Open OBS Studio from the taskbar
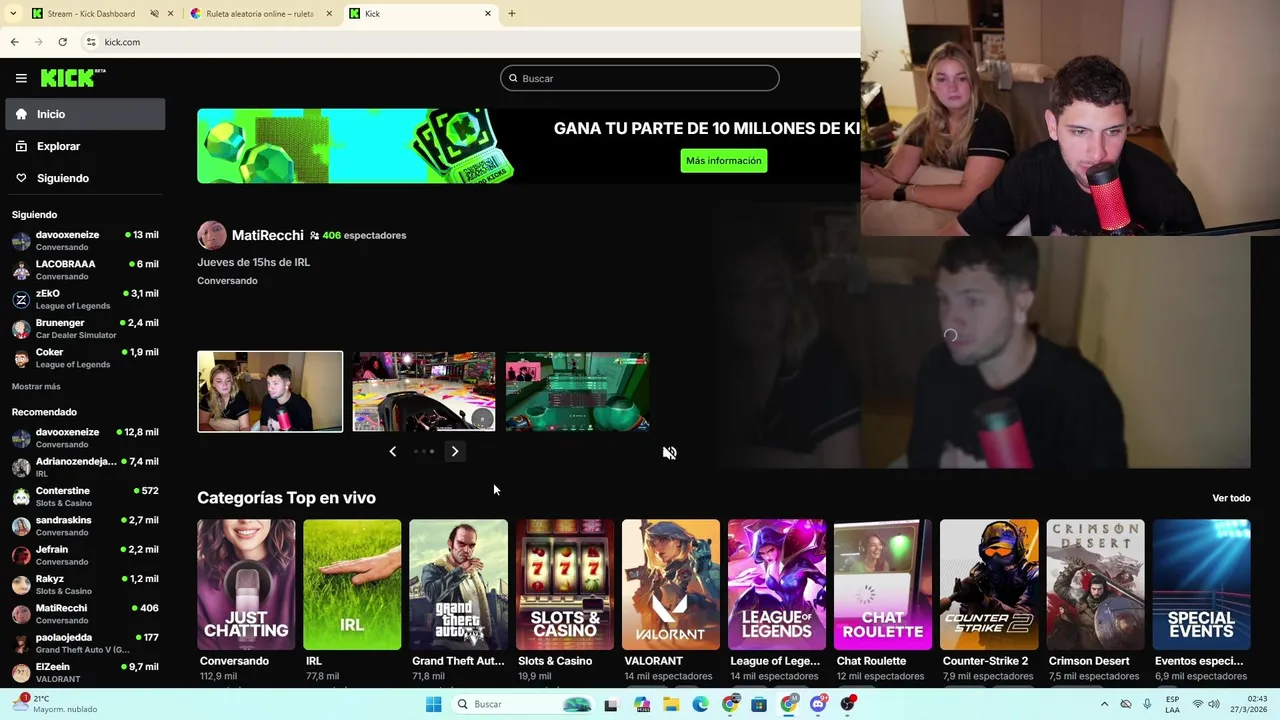This screenshot has width=1280, height=720. pos(848,704)
